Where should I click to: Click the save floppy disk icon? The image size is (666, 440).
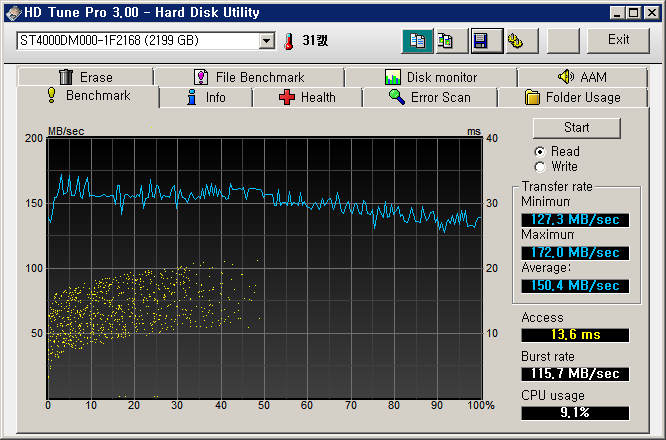click(x=487, y=41)
